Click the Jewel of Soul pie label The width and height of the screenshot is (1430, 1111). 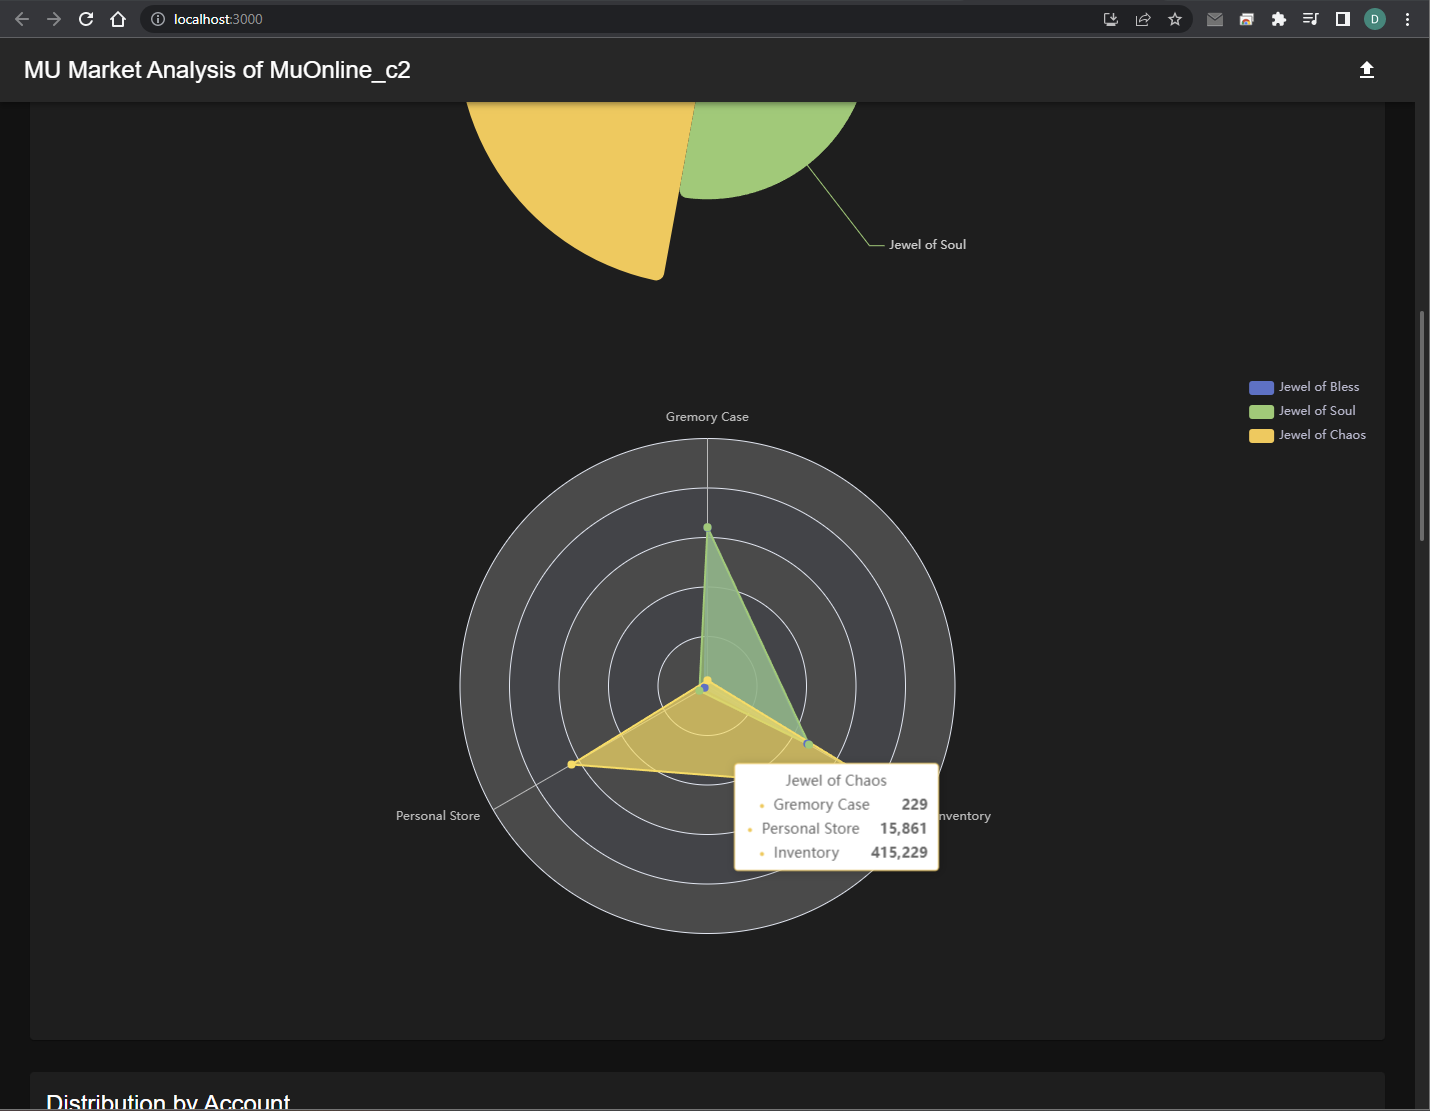(927, 244)
